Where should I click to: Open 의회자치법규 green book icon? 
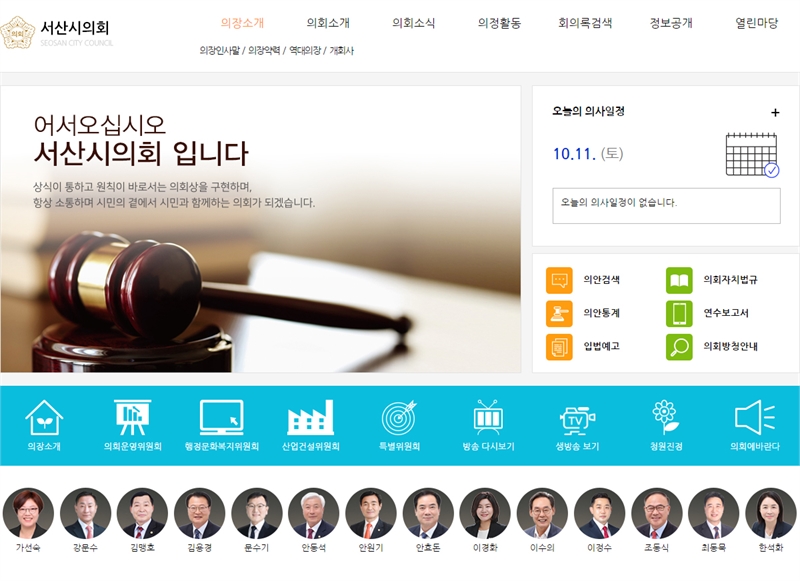[679, 281]
